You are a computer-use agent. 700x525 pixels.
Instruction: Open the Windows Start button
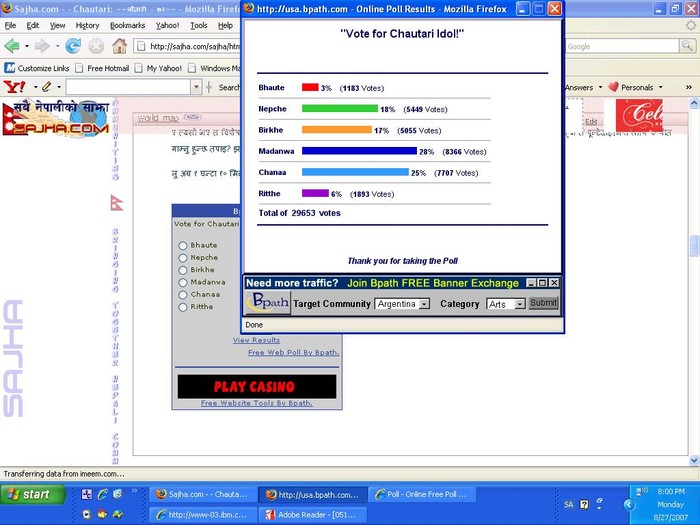coord(33,494)
